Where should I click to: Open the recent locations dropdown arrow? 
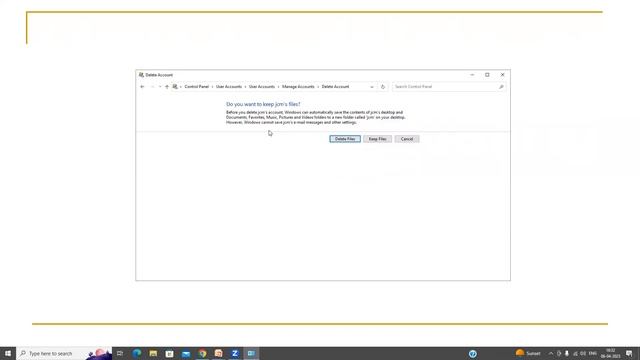(160, 87)
